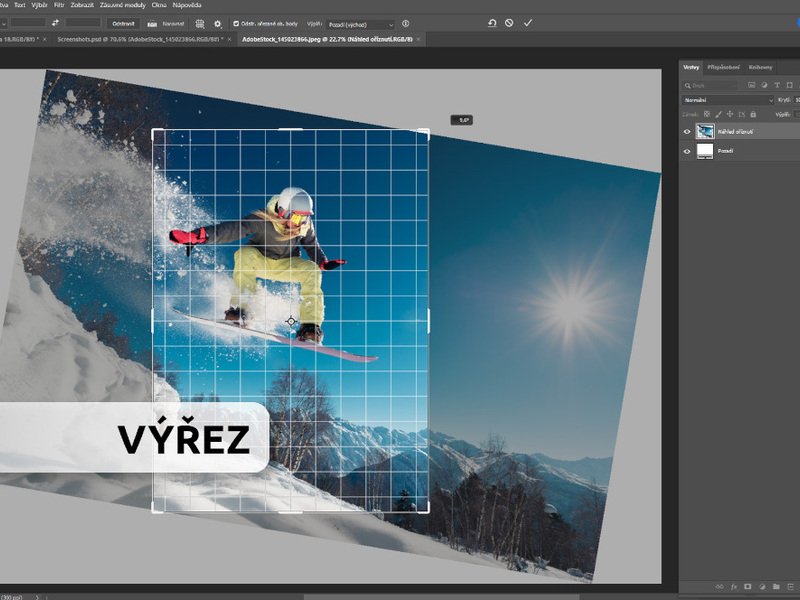The width and height of the screenshot is (800, 600).
Task: Open the layer filter kind dropdown
Action: 710,85
